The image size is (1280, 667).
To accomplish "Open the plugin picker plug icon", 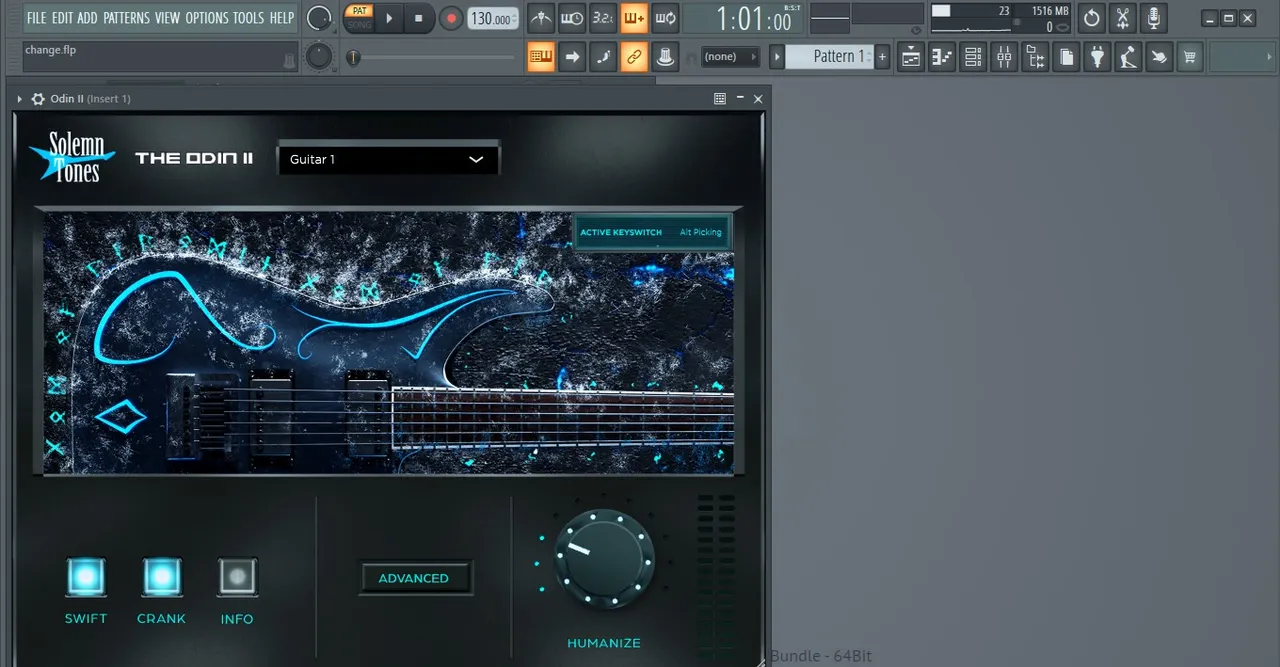I will [x=1097, y=57].
